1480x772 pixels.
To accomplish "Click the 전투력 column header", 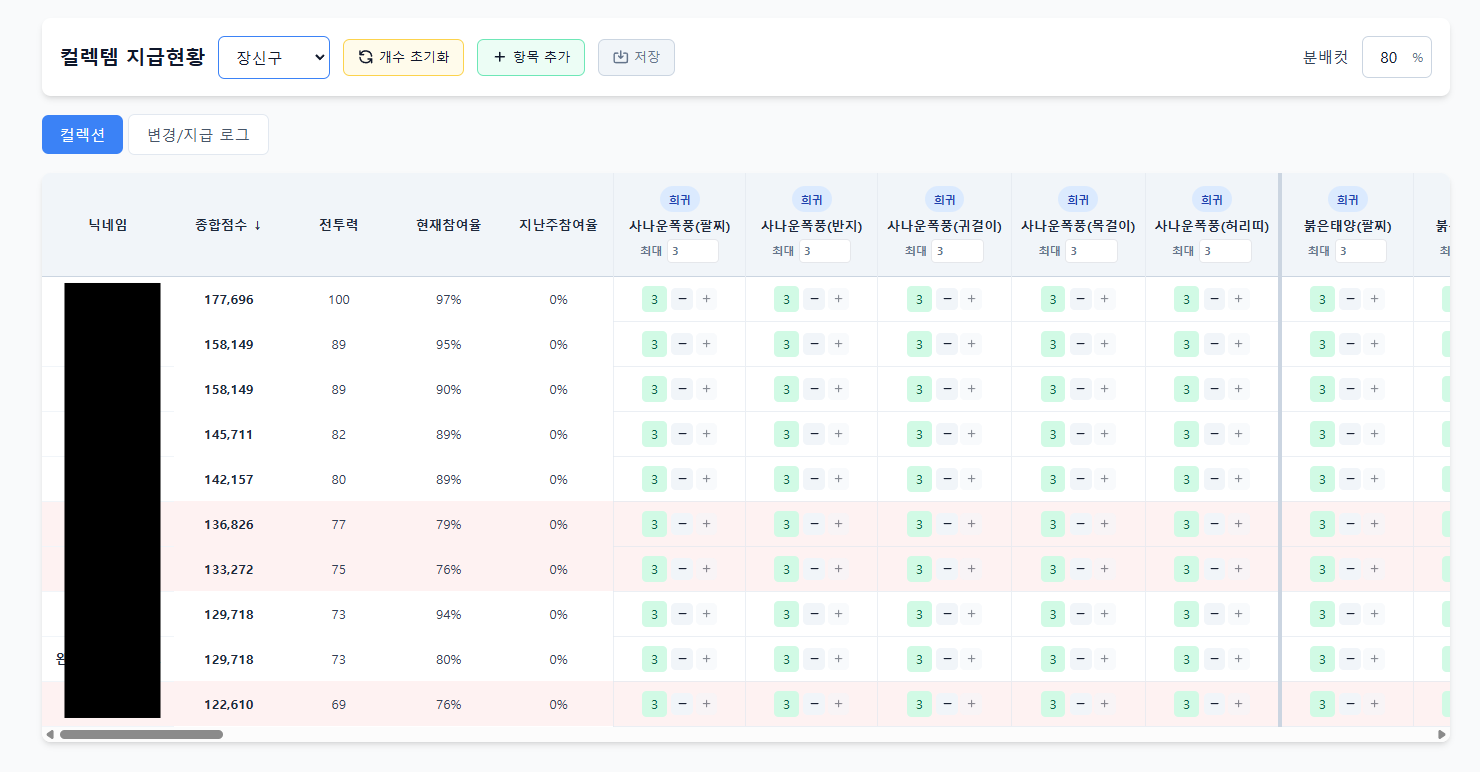I will coord(339,225).
